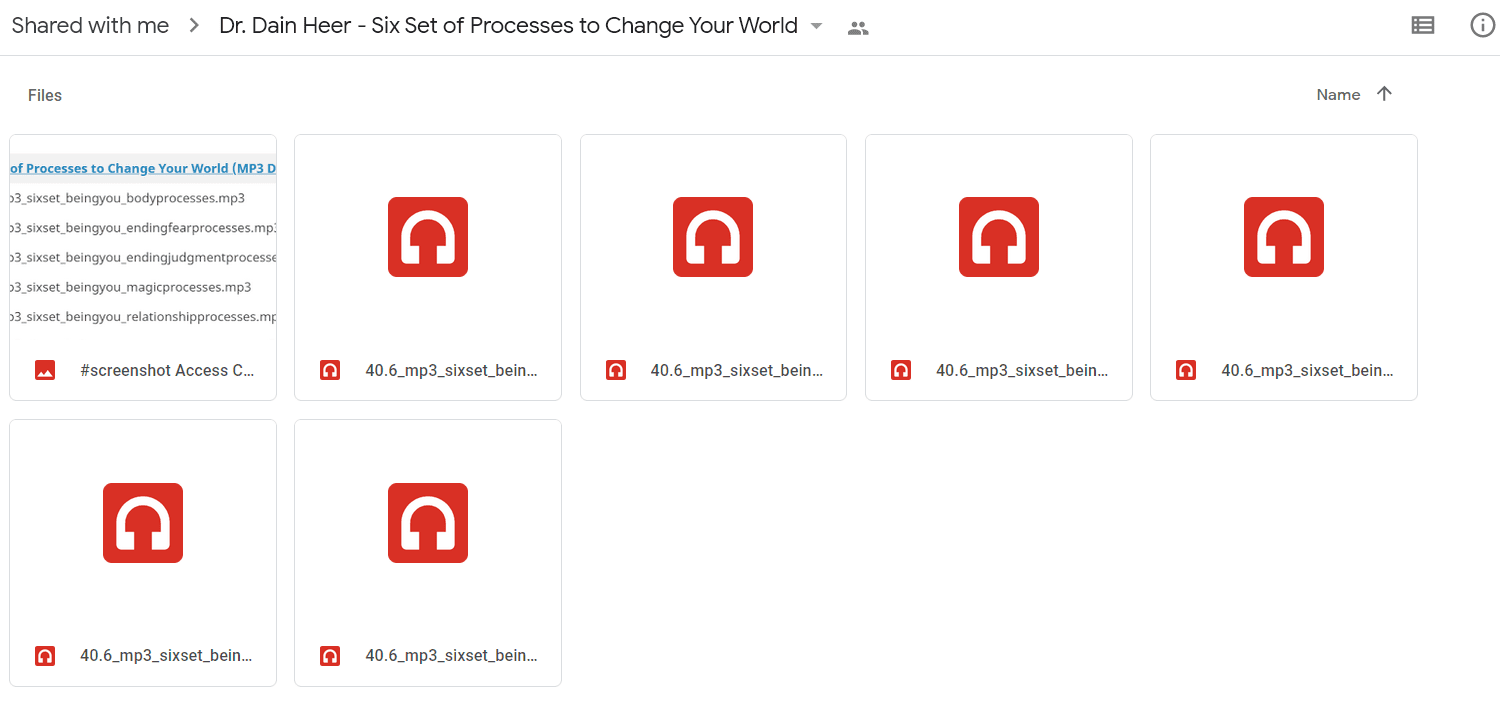The height and width of the screenshot is (714, 1500).
Task: Click small audio icon of bottom-row second file
Action: tap(330, 656)
